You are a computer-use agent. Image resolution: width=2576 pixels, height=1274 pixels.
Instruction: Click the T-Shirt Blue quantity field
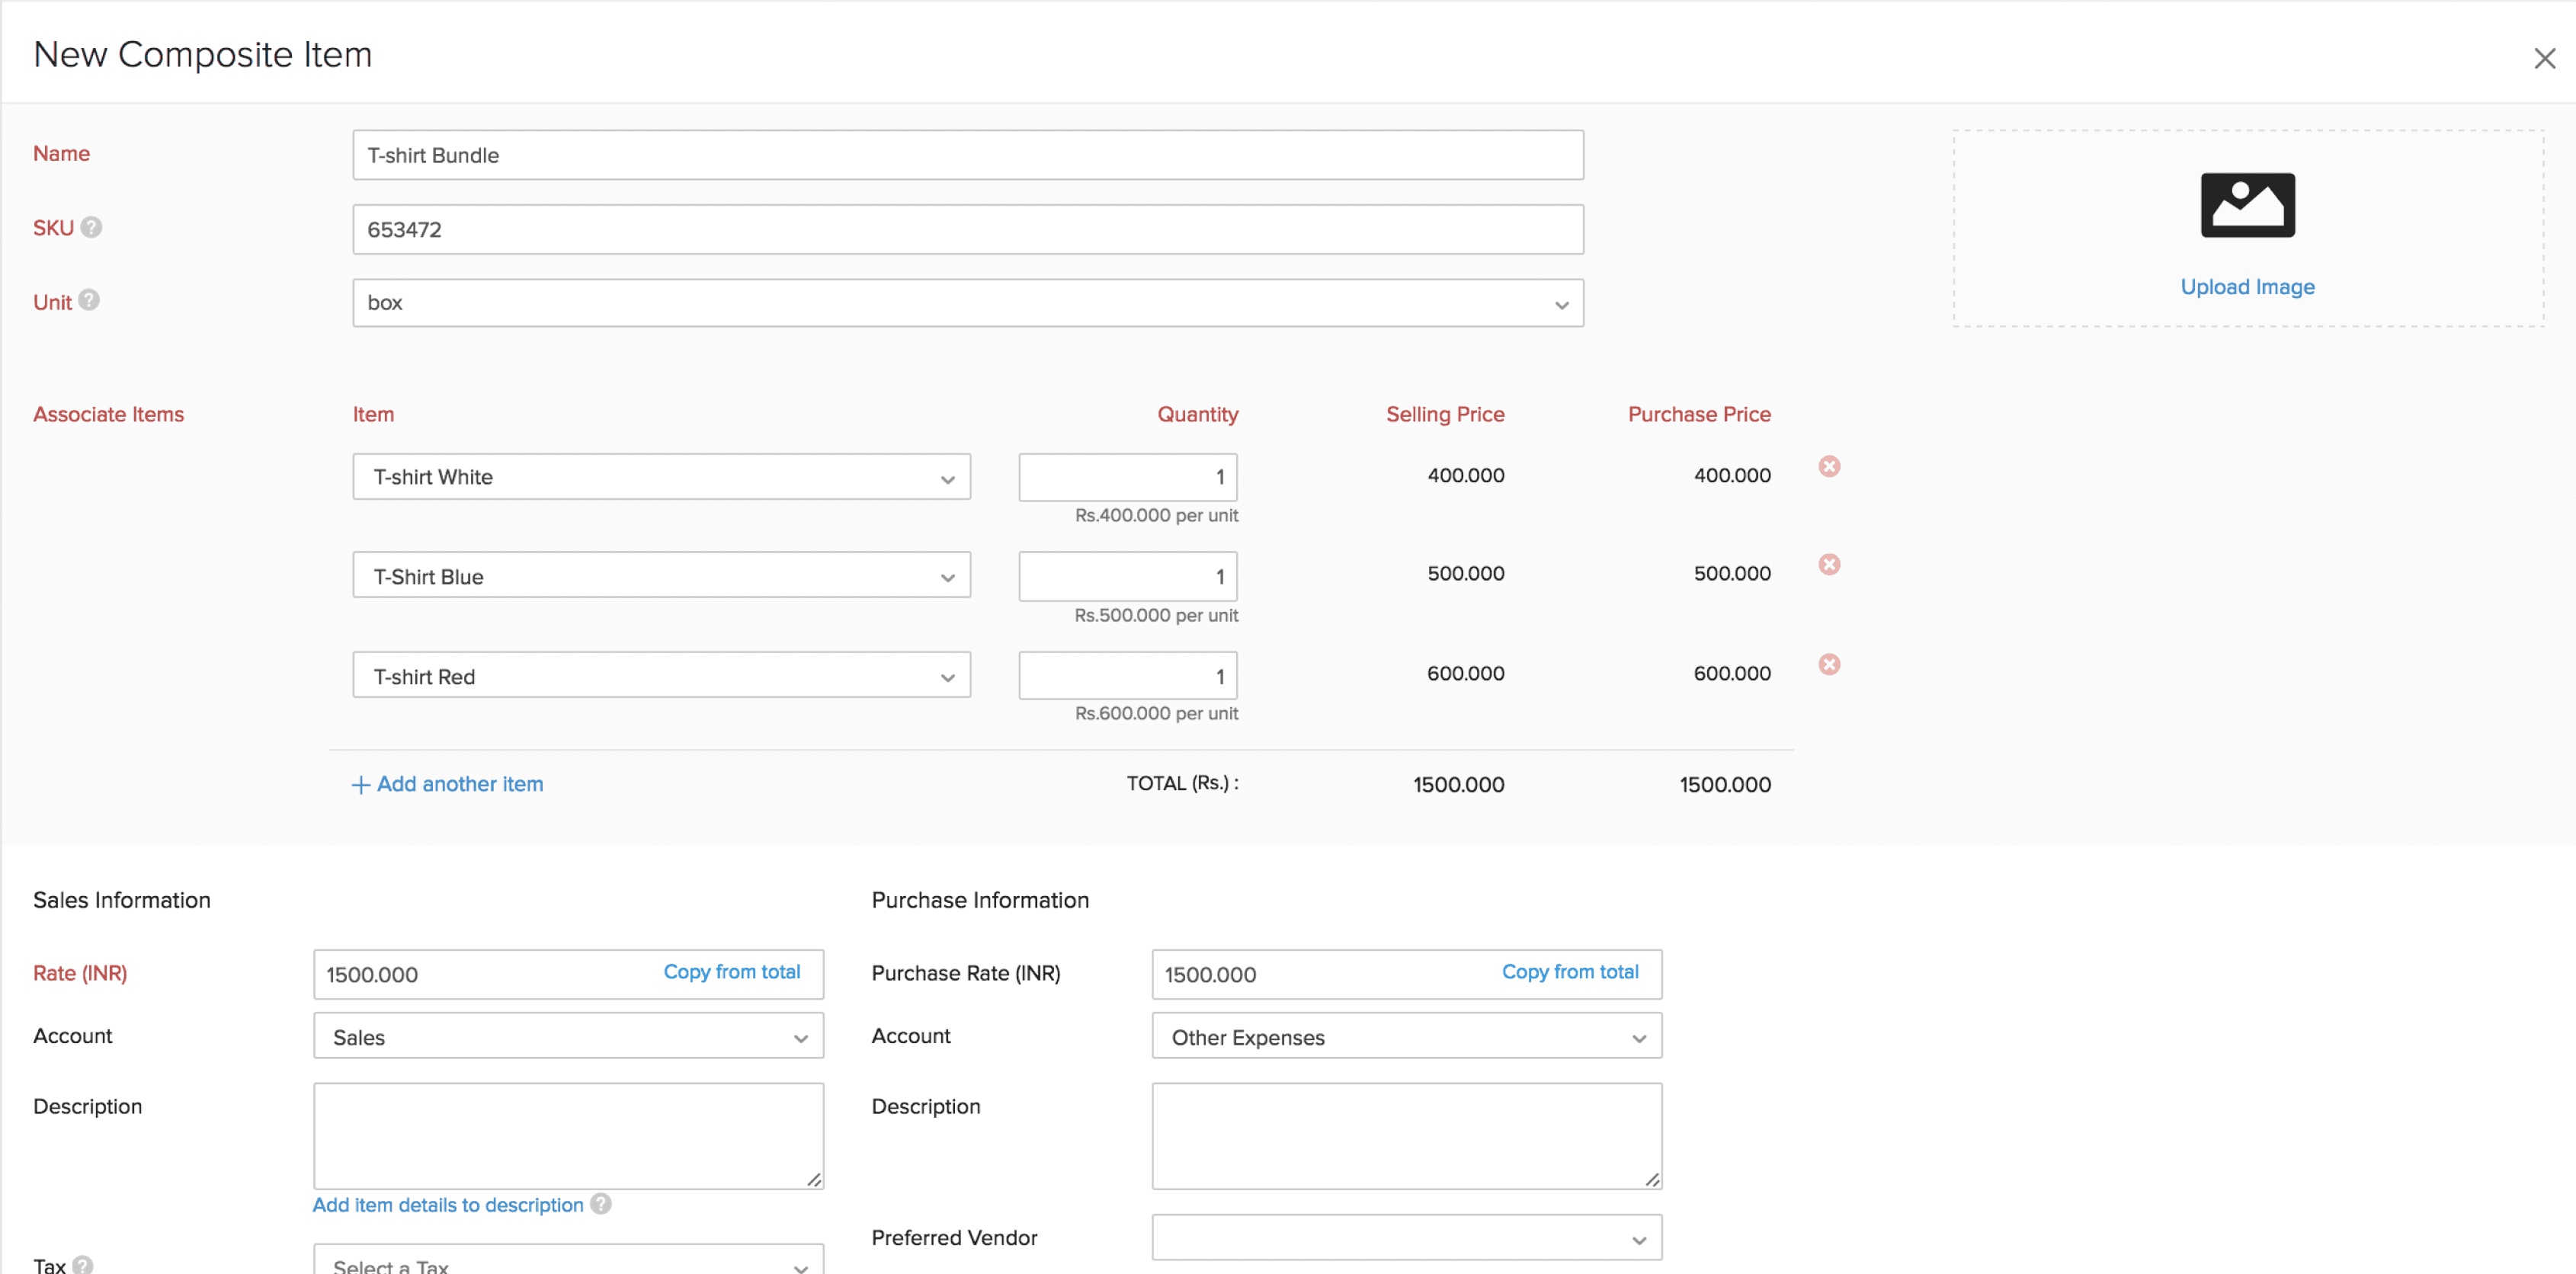tap(1127, 576)
